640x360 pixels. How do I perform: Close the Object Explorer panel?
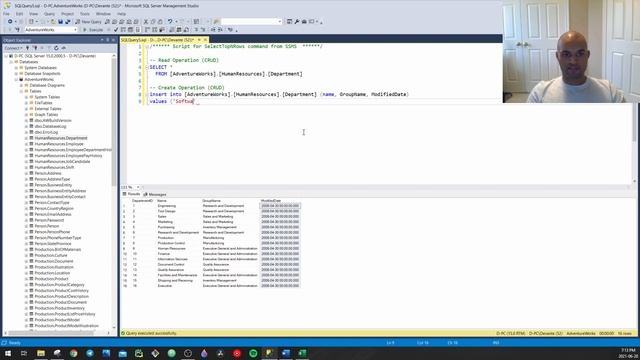[x=113, y=40]
